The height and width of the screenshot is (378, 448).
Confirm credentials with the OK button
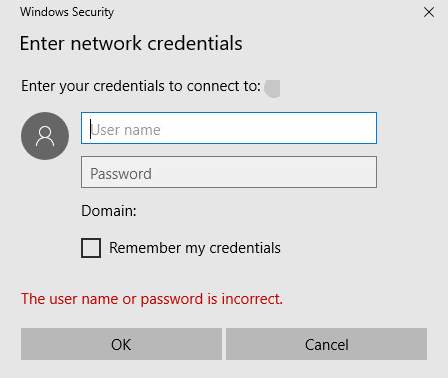point(121,344)
